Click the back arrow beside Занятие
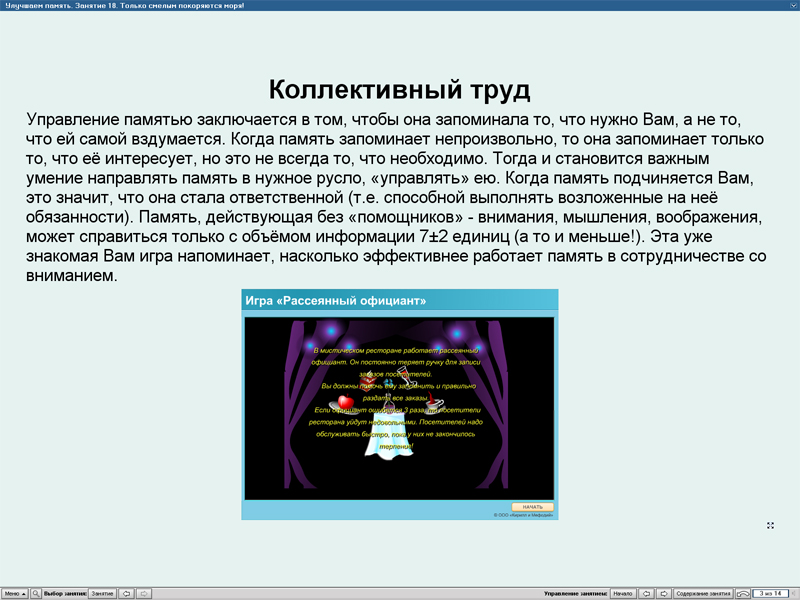The height and width of the screenshot is (600, 800). point(126,592)
